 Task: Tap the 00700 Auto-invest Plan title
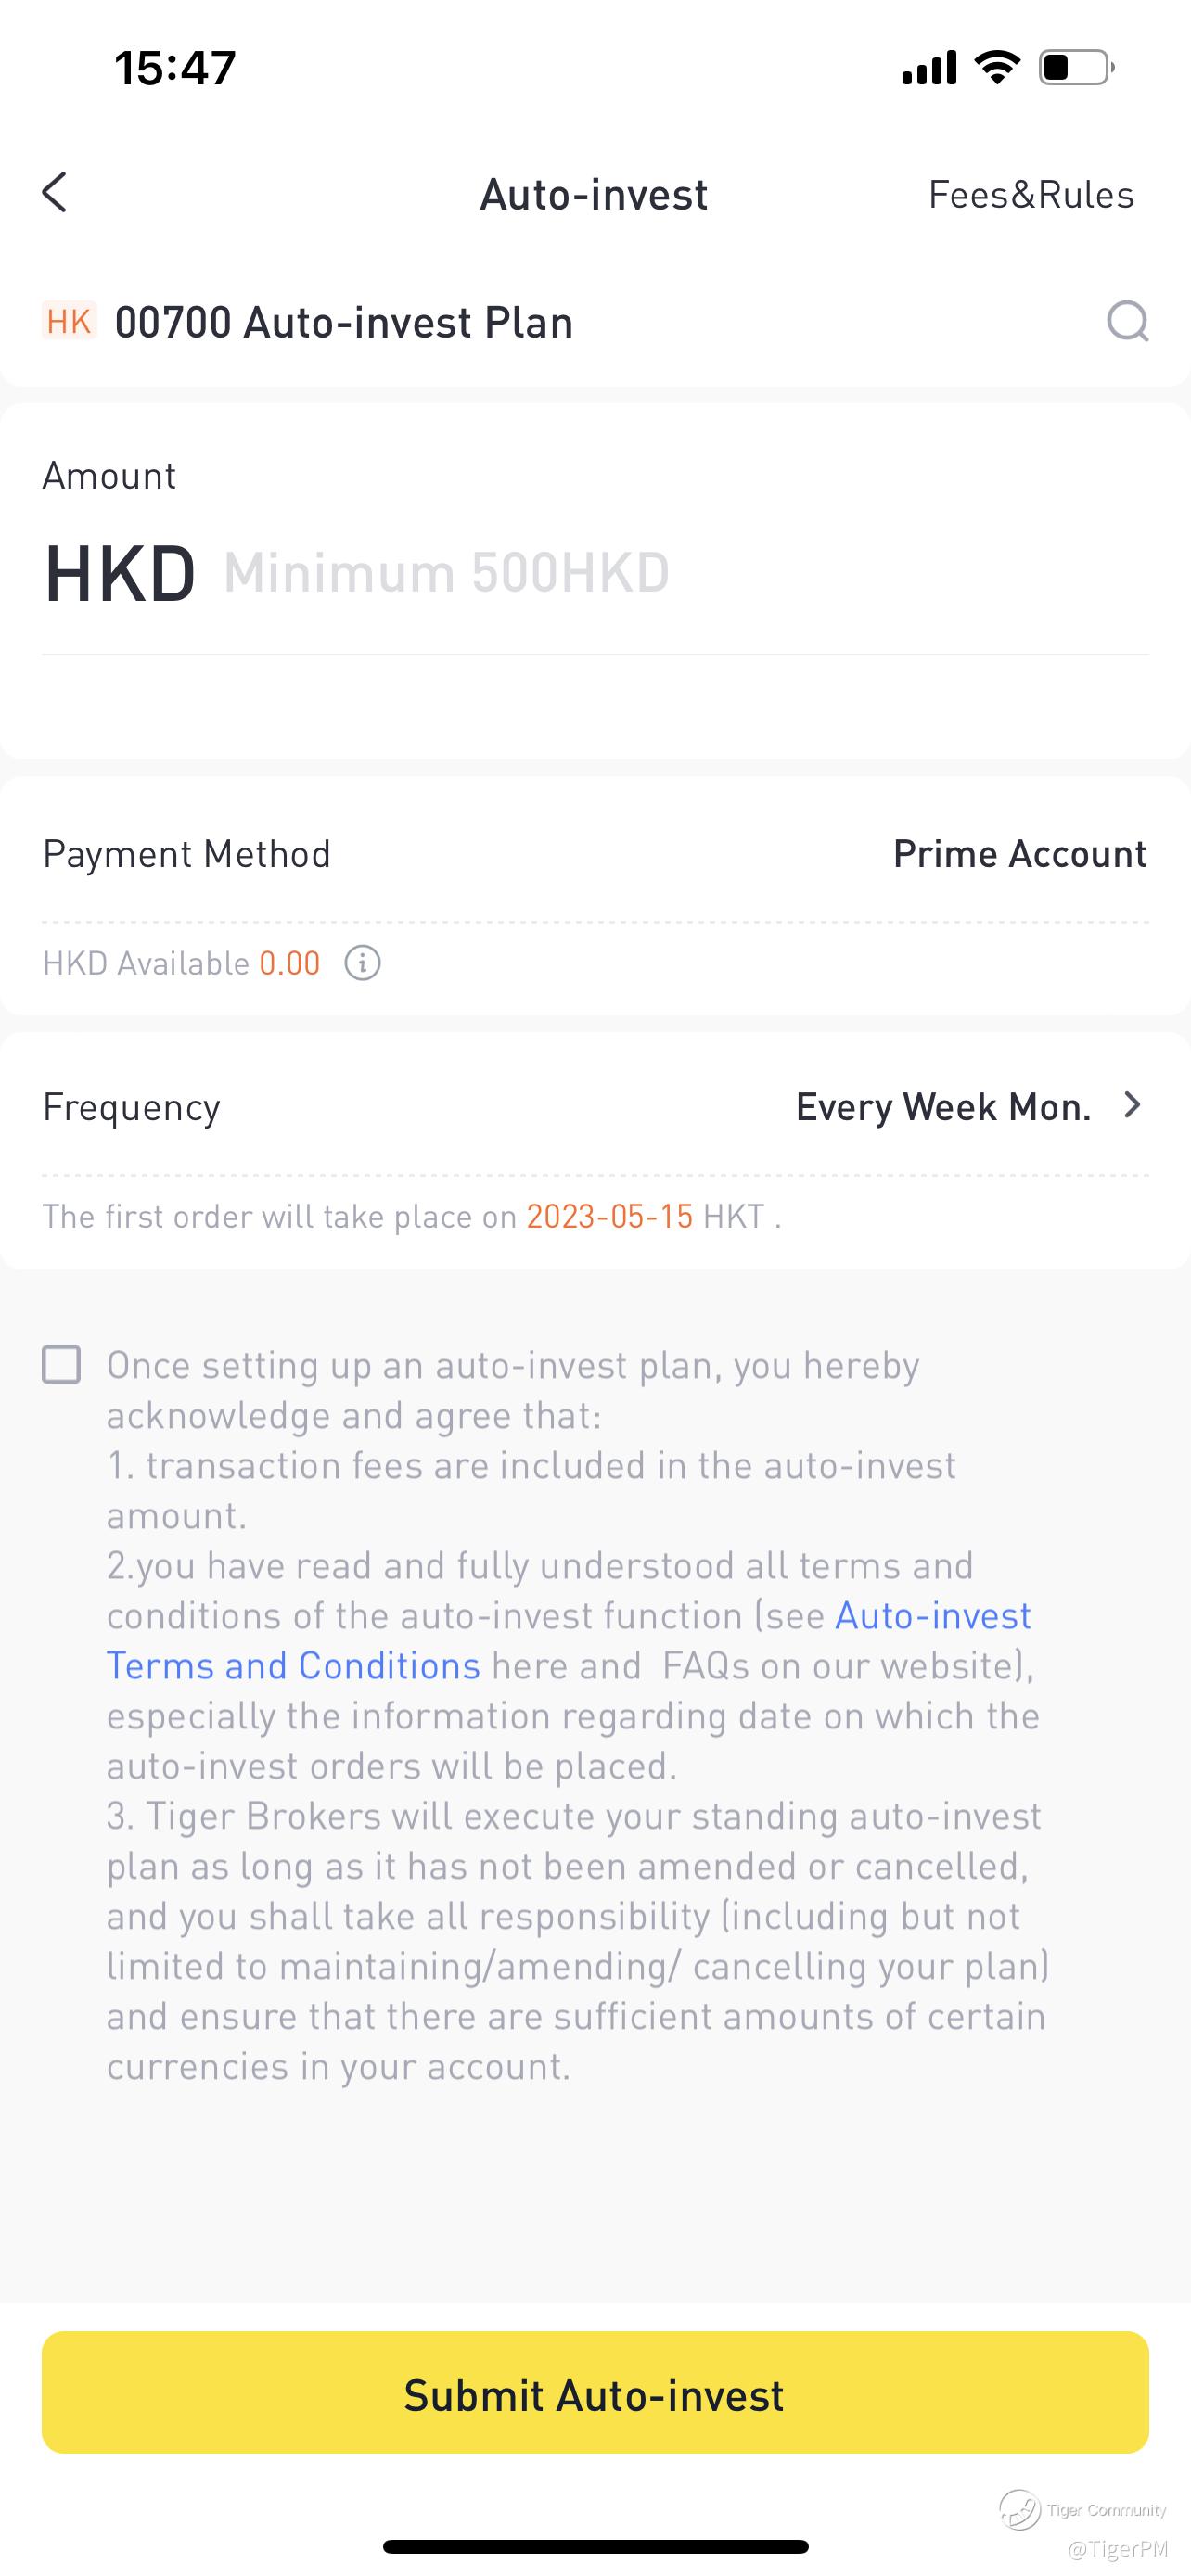click(344, 322)
